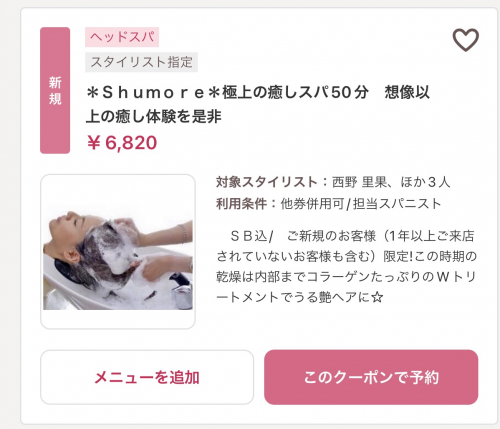Click the 対象スタイリスト label
The image size is (500, 429).
coord(266,182)
